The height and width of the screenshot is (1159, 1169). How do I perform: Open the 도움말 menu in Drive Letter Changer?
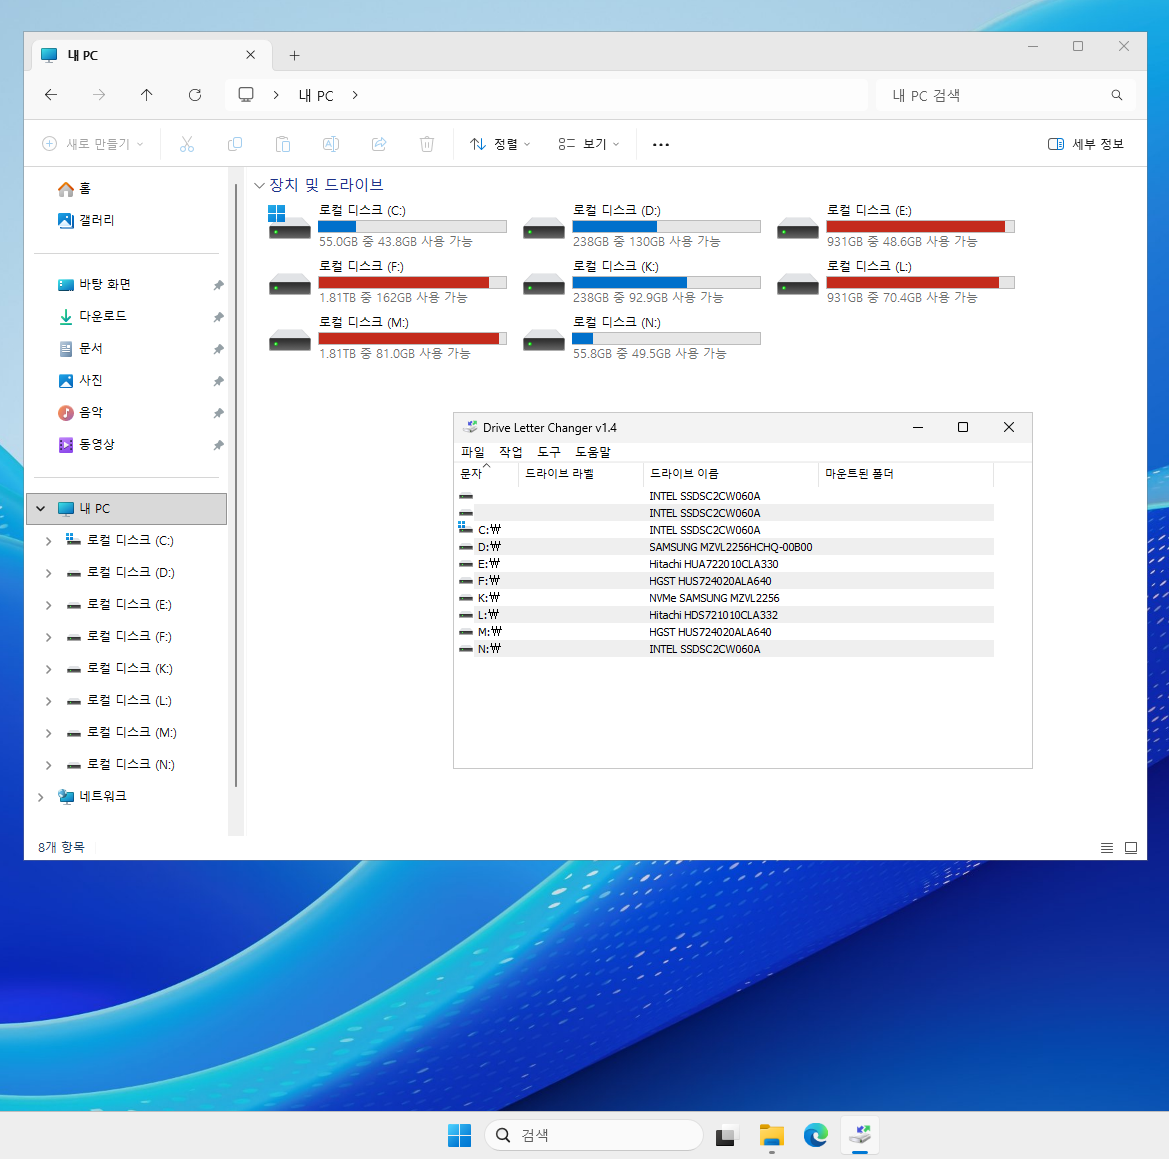(593, 452)
